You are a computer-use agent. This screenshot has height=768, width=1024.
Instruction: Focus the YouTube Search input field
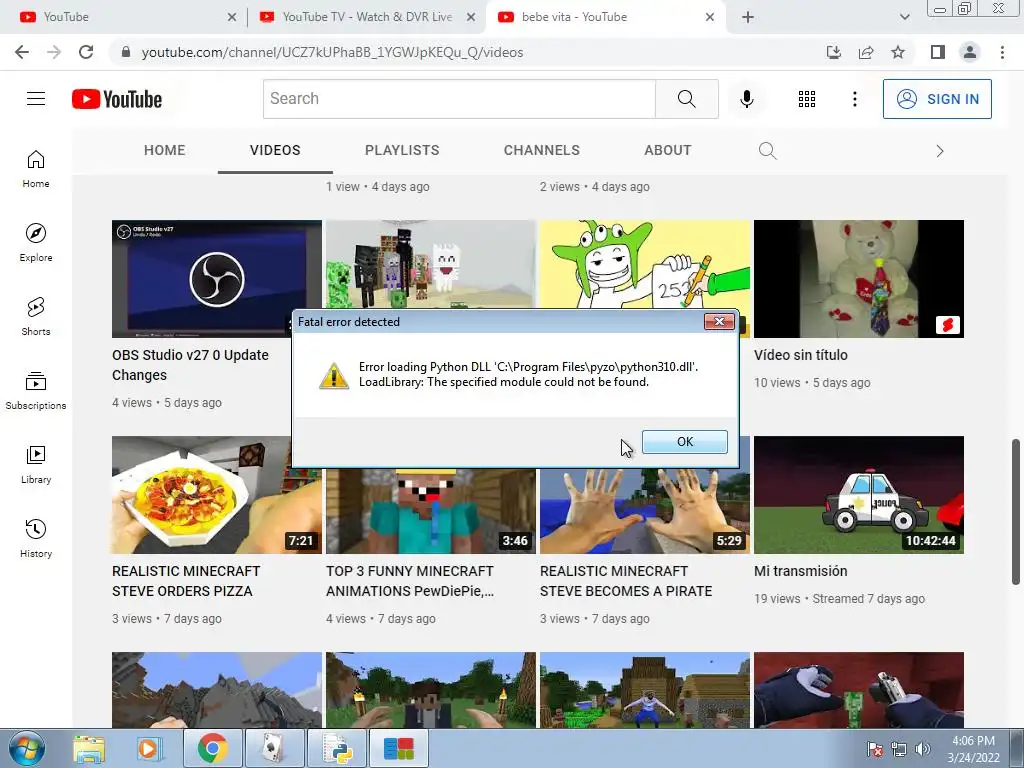click(459, 99)
